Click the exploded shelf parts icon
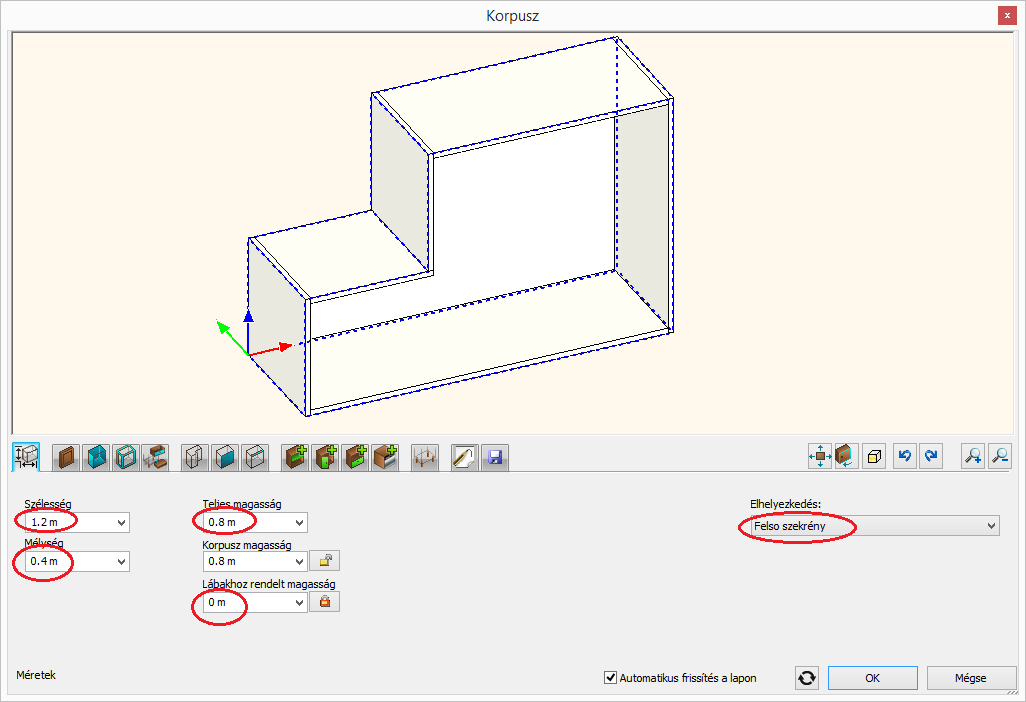The height and width of the screenshot is (702, 1026). [155, 457]
